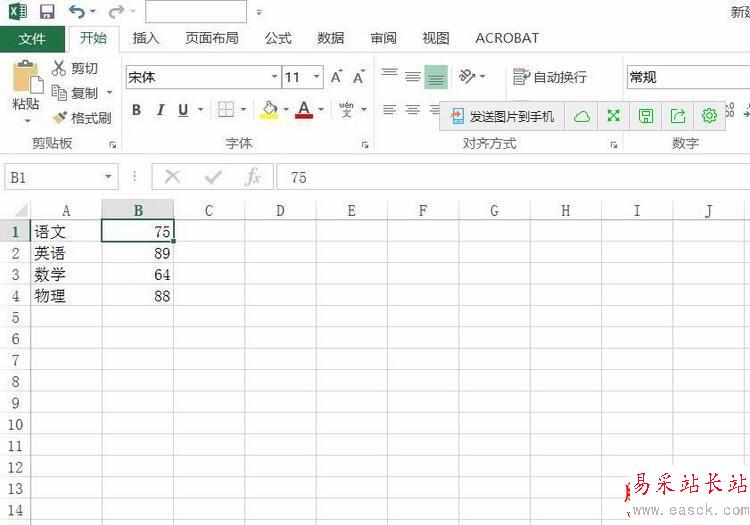This screenshot has width=750, height=525.
Task: Select cell with value 64
Action: (138, 274)
